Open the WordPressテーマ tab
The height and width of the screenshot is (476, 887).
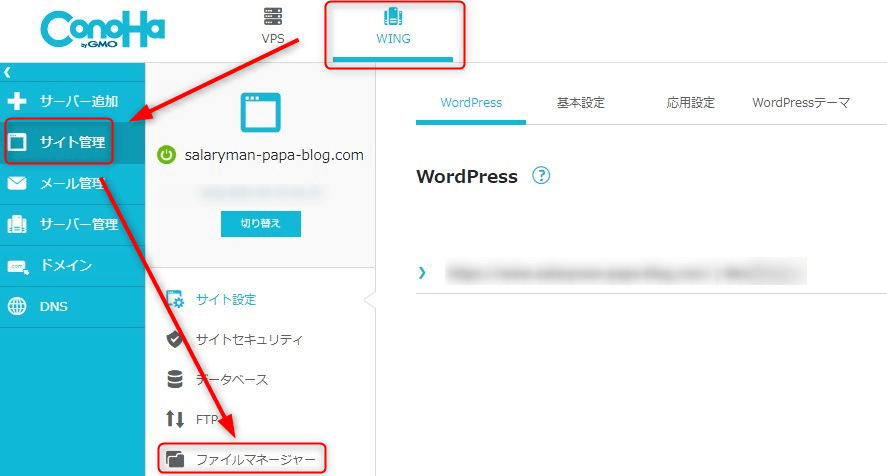coord(801,103)
